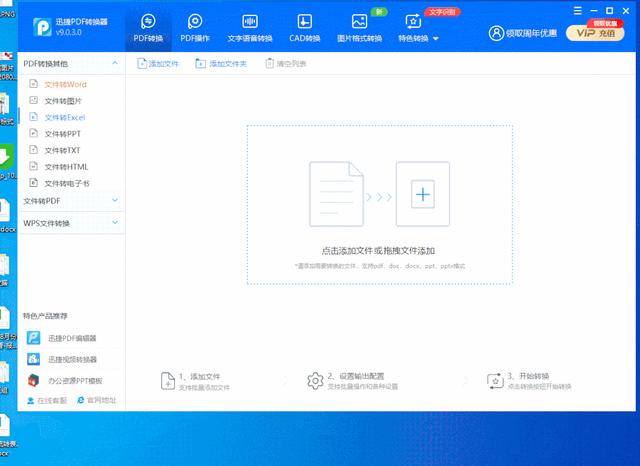Open the hamburger menu in the title bar
This screenshot has width=640, height=466.
577,11
